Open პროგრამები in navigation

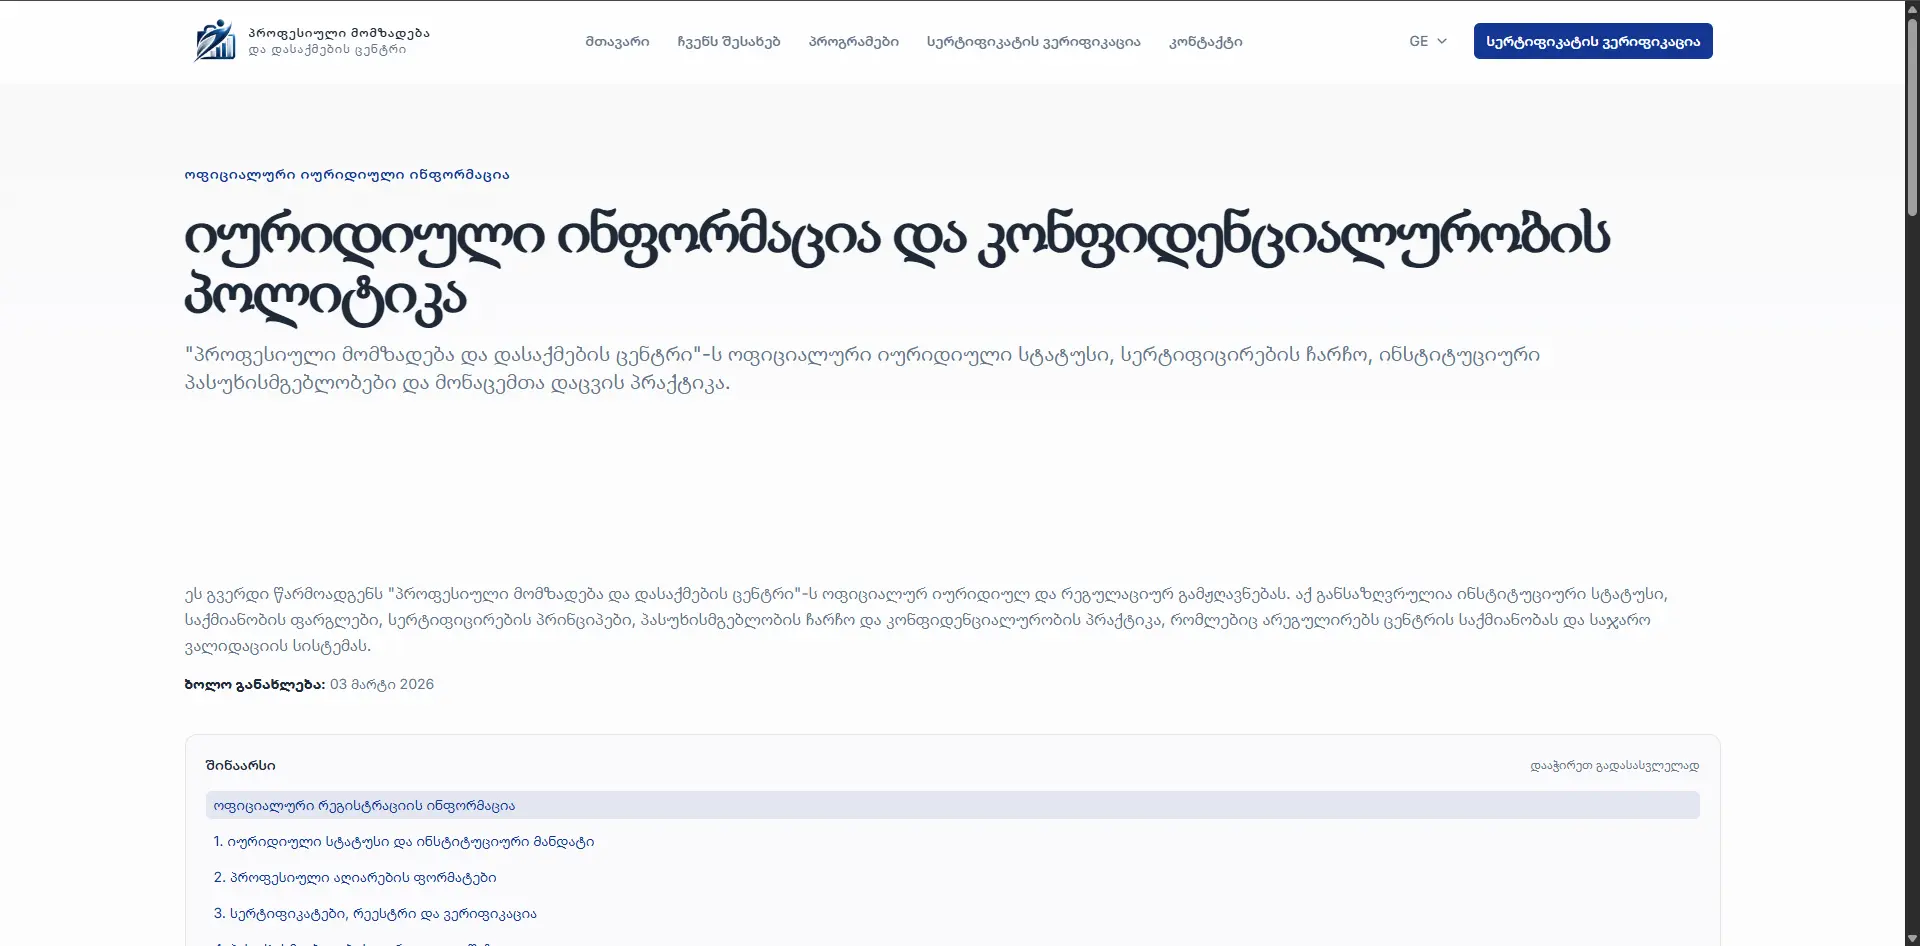coord(854,42)
